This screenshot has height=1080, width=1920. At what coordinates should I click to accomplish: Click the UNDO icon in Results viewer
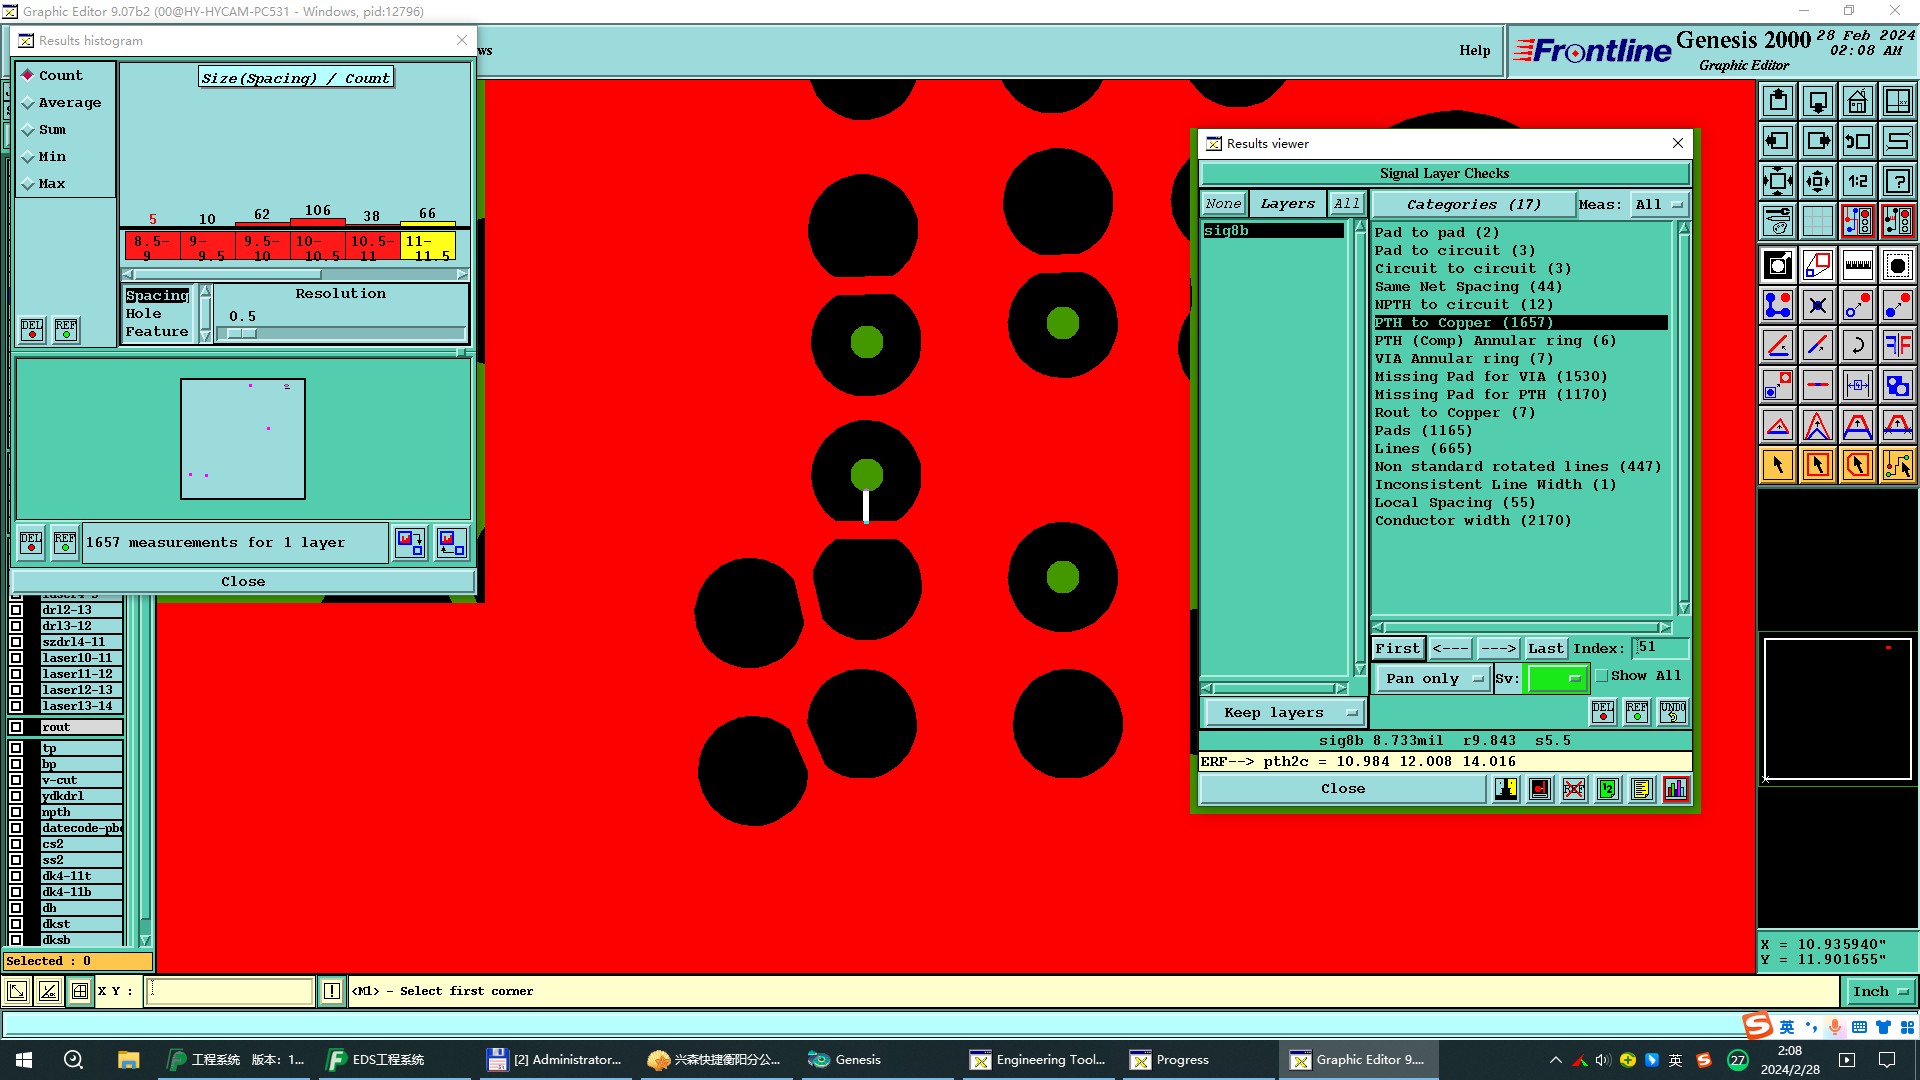(1672, 711)
